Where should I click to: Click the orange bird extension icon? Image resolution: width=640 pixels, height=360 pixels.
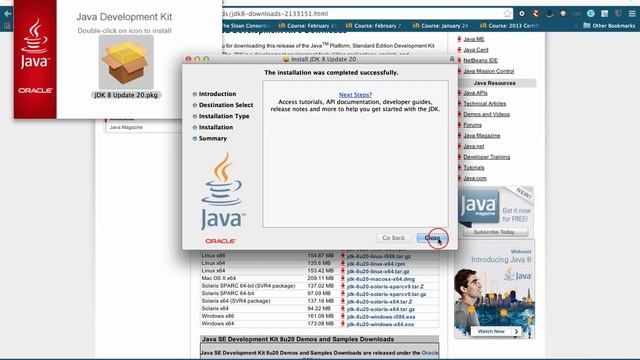pyautogui.click(x=536, y=13)
